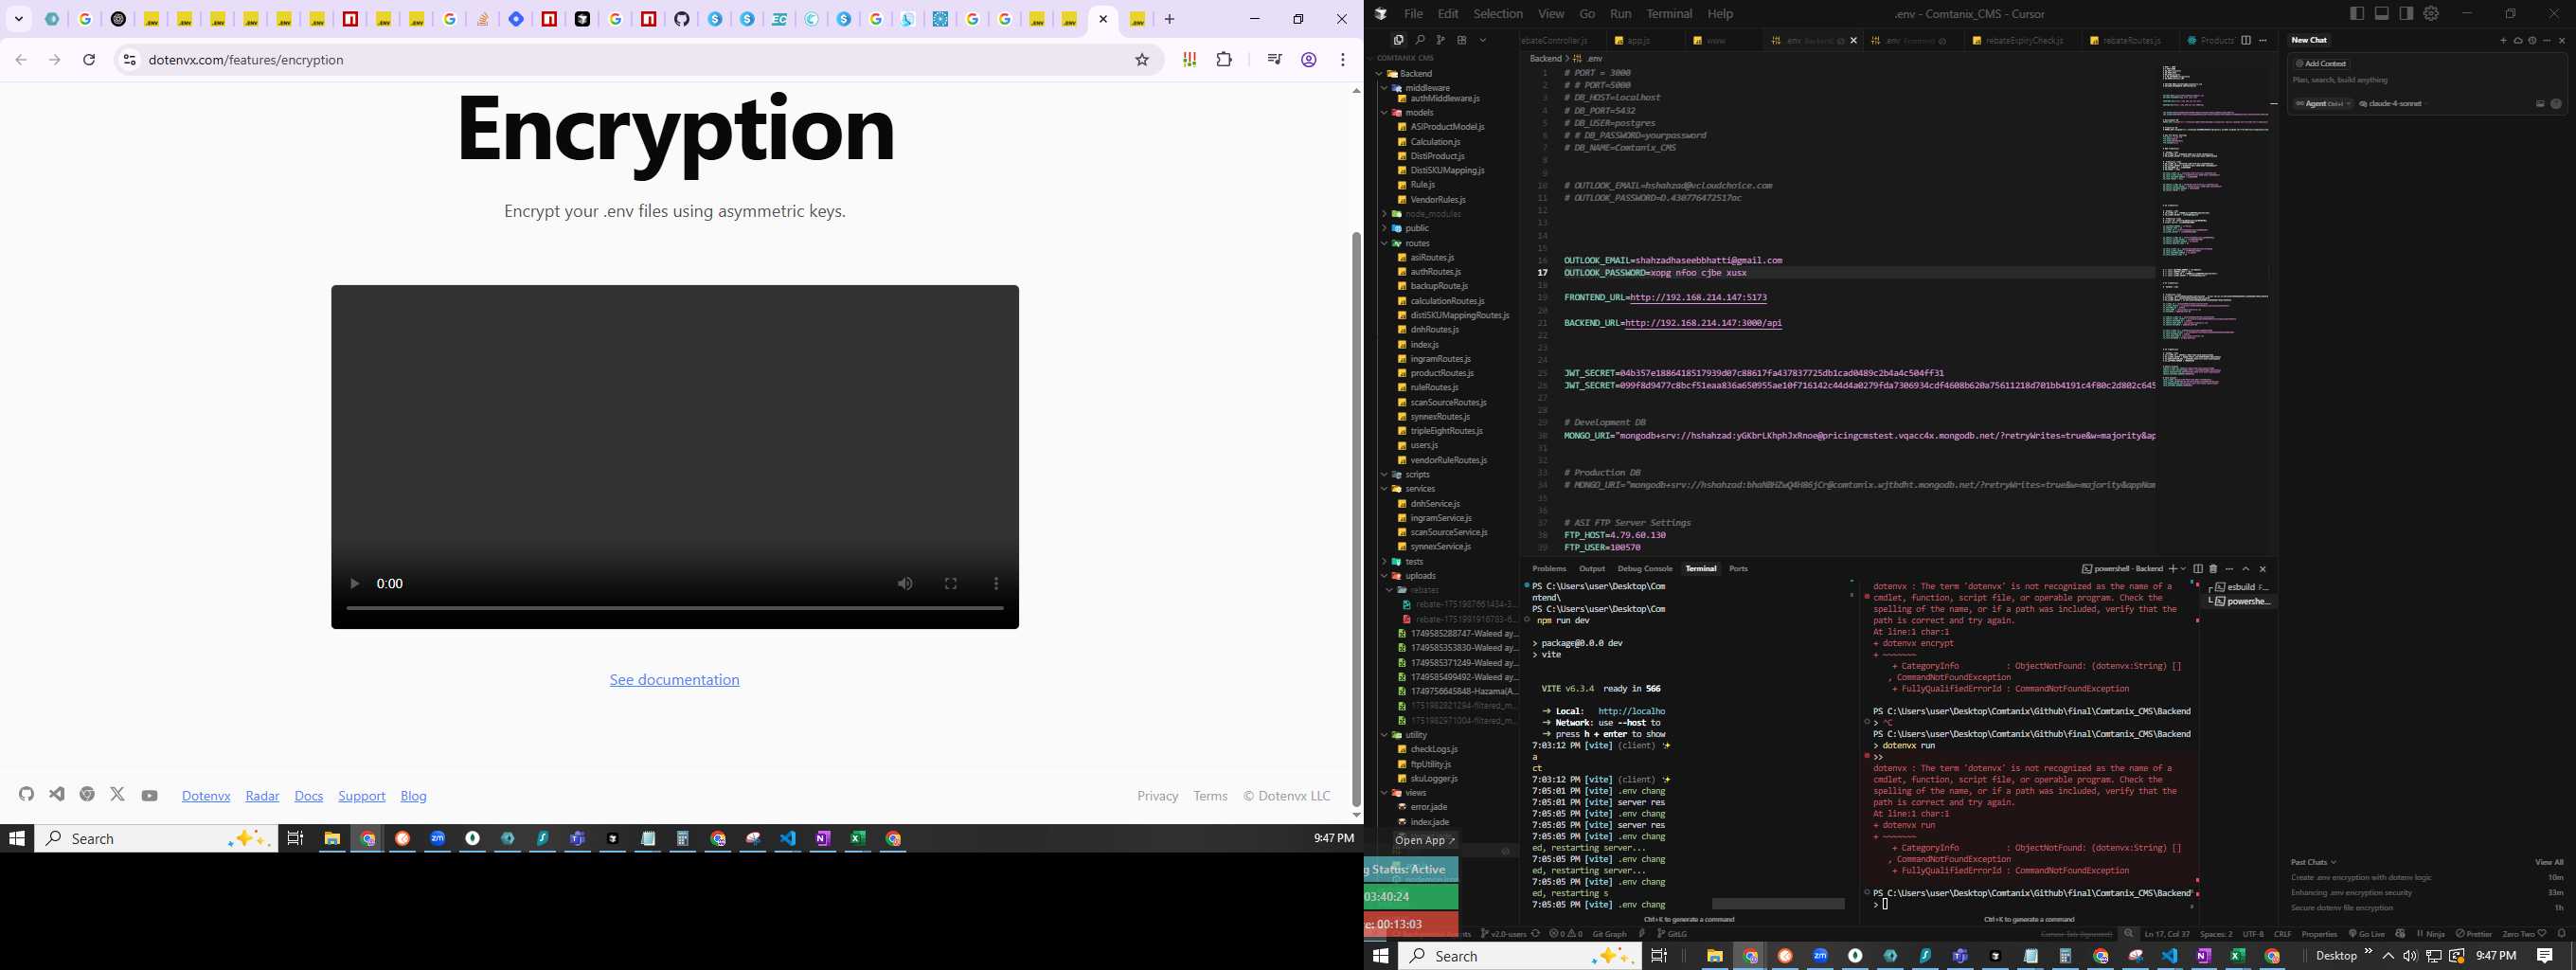Open the Blog footer link
This screenshot has width=2576, height=970.
(x=414, y=796)
